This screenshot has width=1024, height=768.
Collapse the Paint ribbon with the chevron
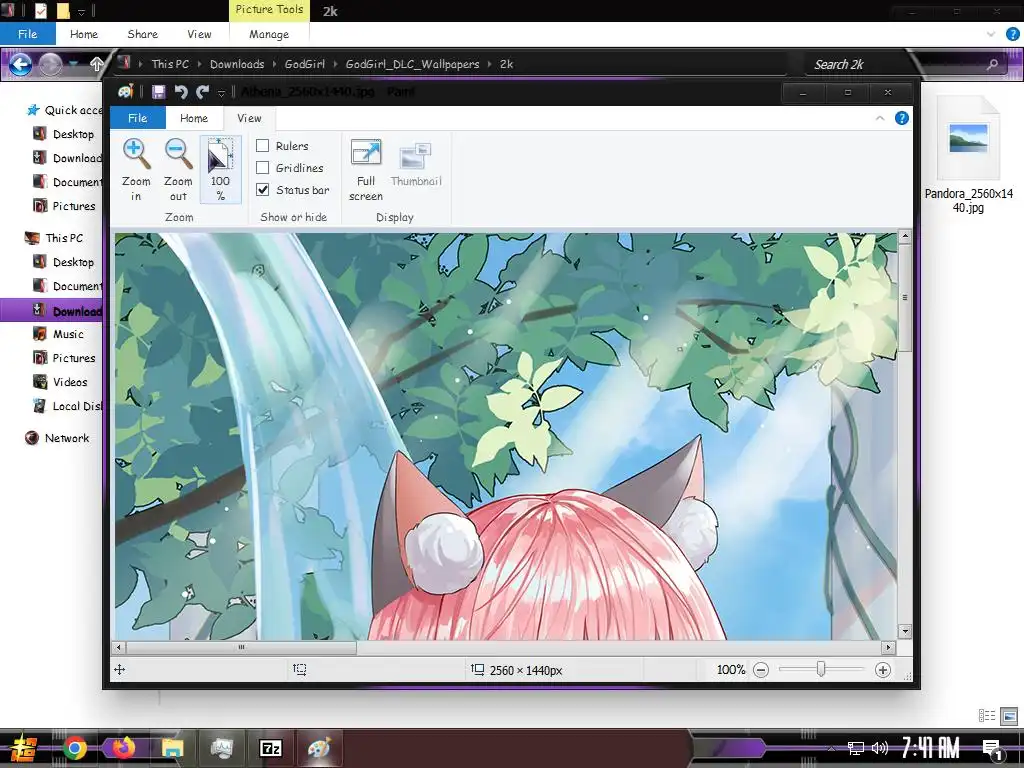tap(880, 118)
